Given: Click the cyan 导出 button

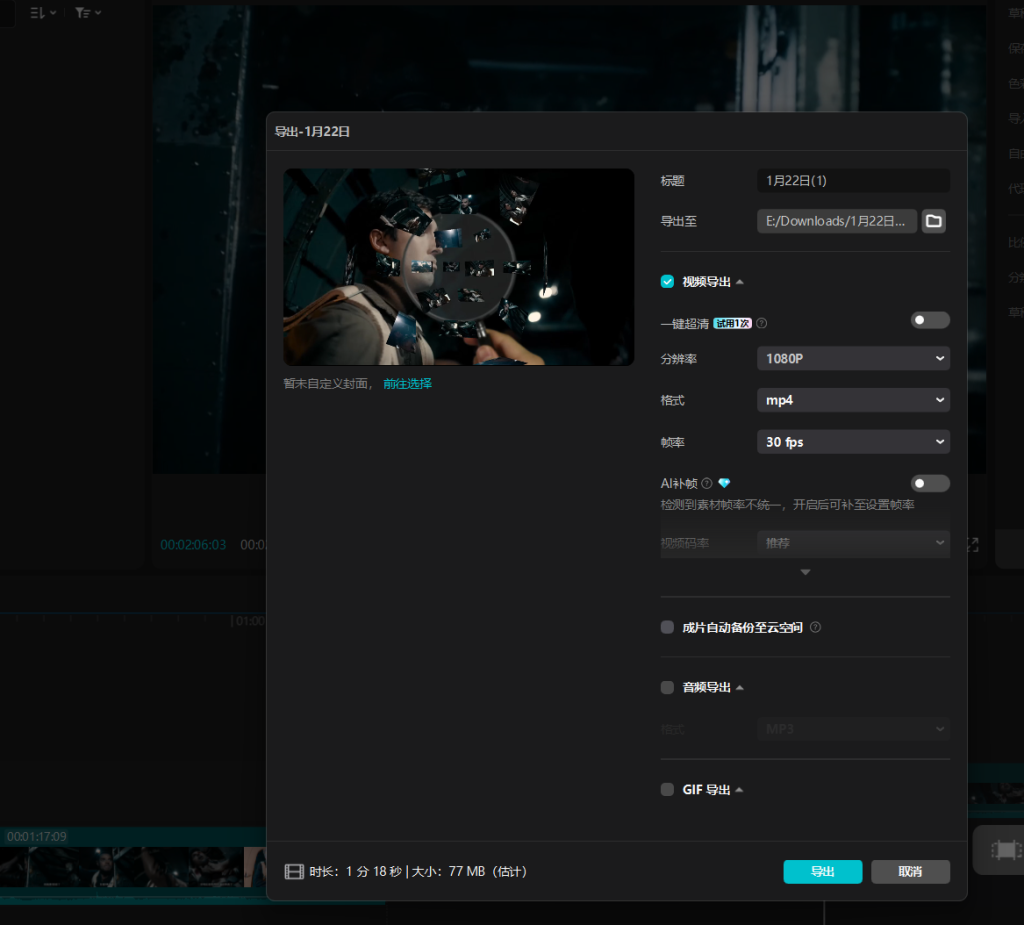Looking at the screenshot, I should (822, 872).
